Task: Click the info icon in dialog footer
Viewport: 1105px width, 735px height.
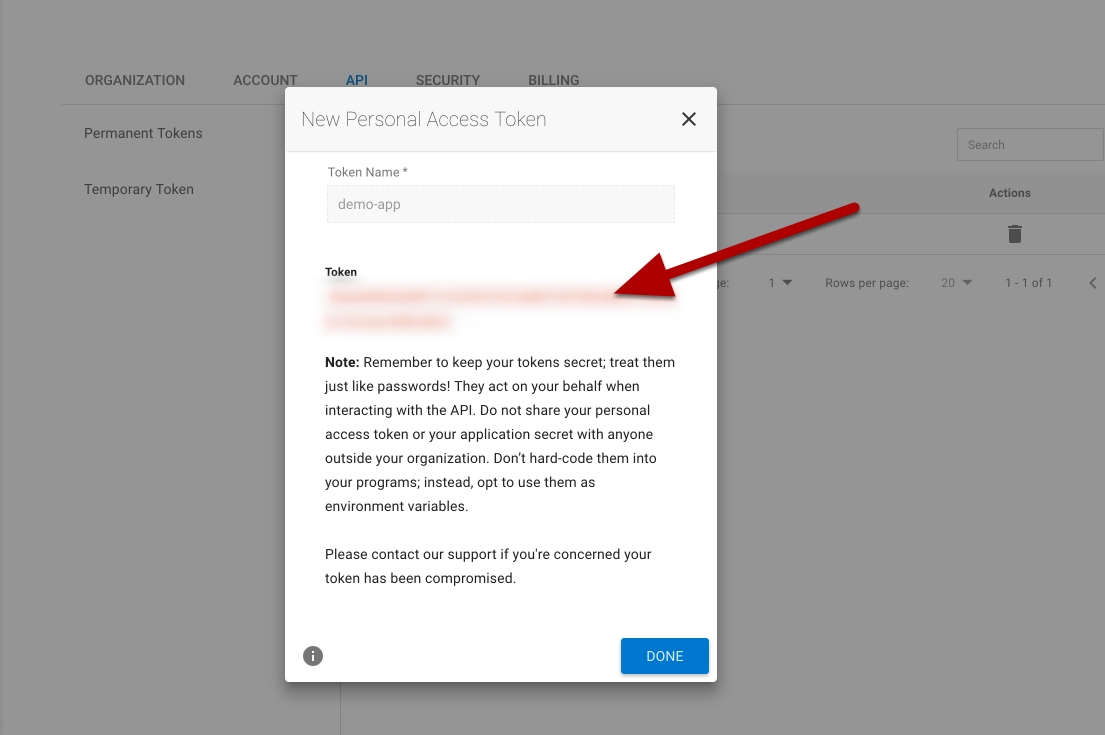Action: pos(313,656)
